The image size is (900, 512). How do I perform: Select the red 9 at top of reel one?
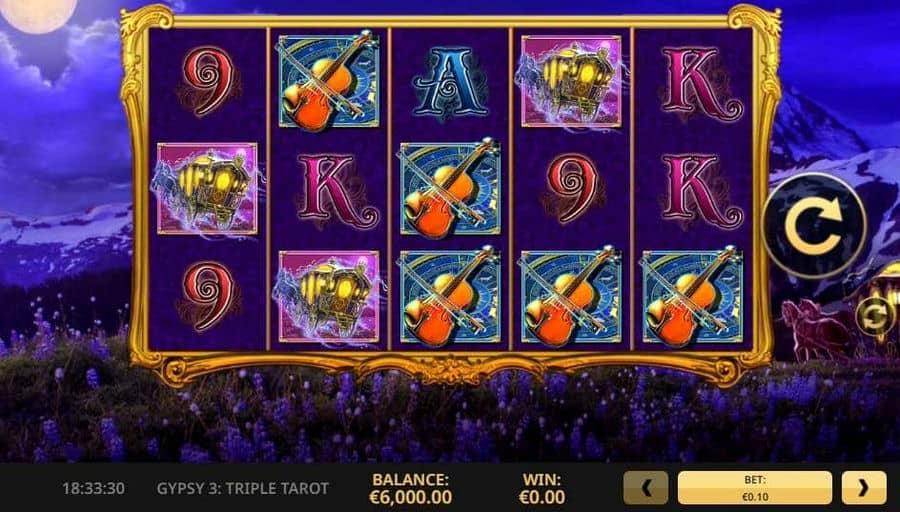tap(208, 81)
